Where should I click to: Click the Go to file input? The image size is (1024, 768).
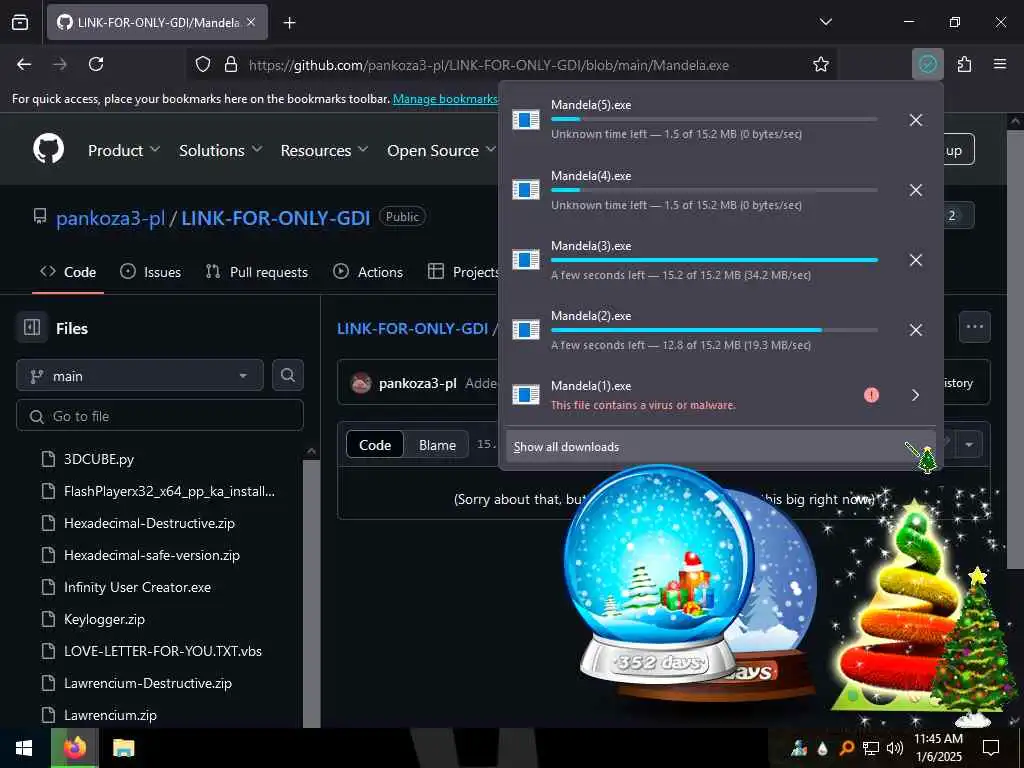160,416
